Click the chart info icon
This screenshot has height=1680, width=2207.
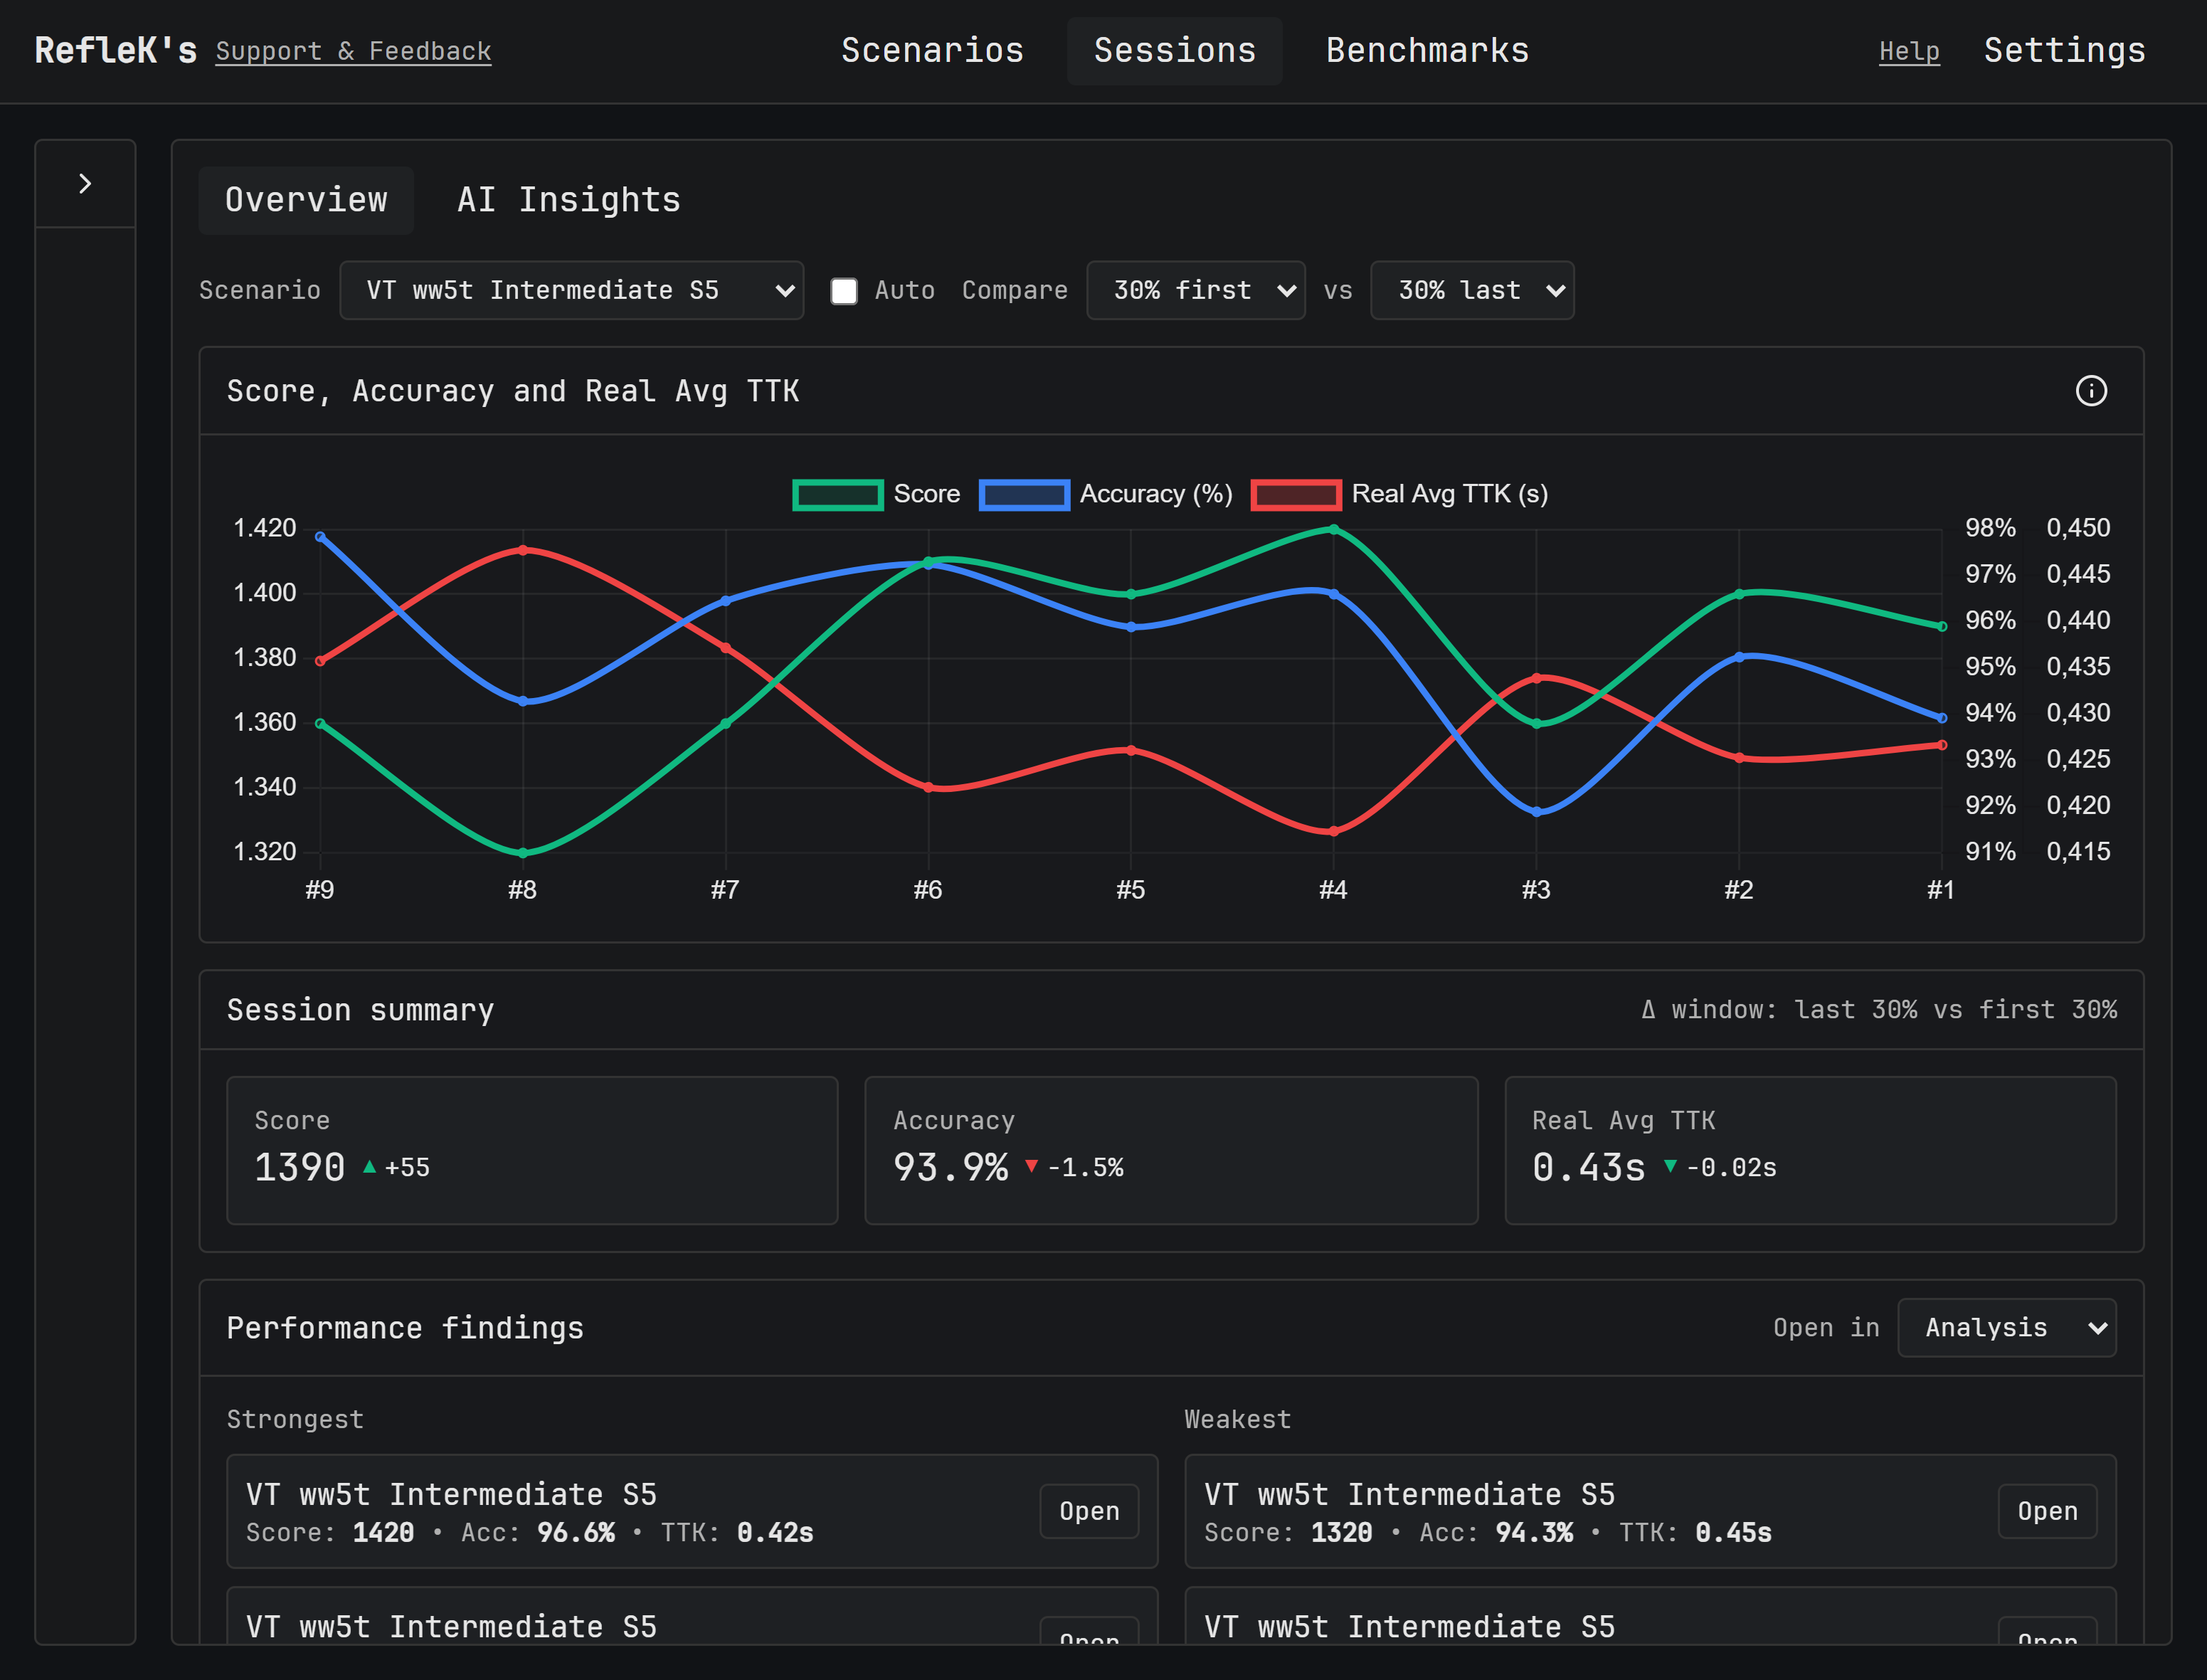2090,391
